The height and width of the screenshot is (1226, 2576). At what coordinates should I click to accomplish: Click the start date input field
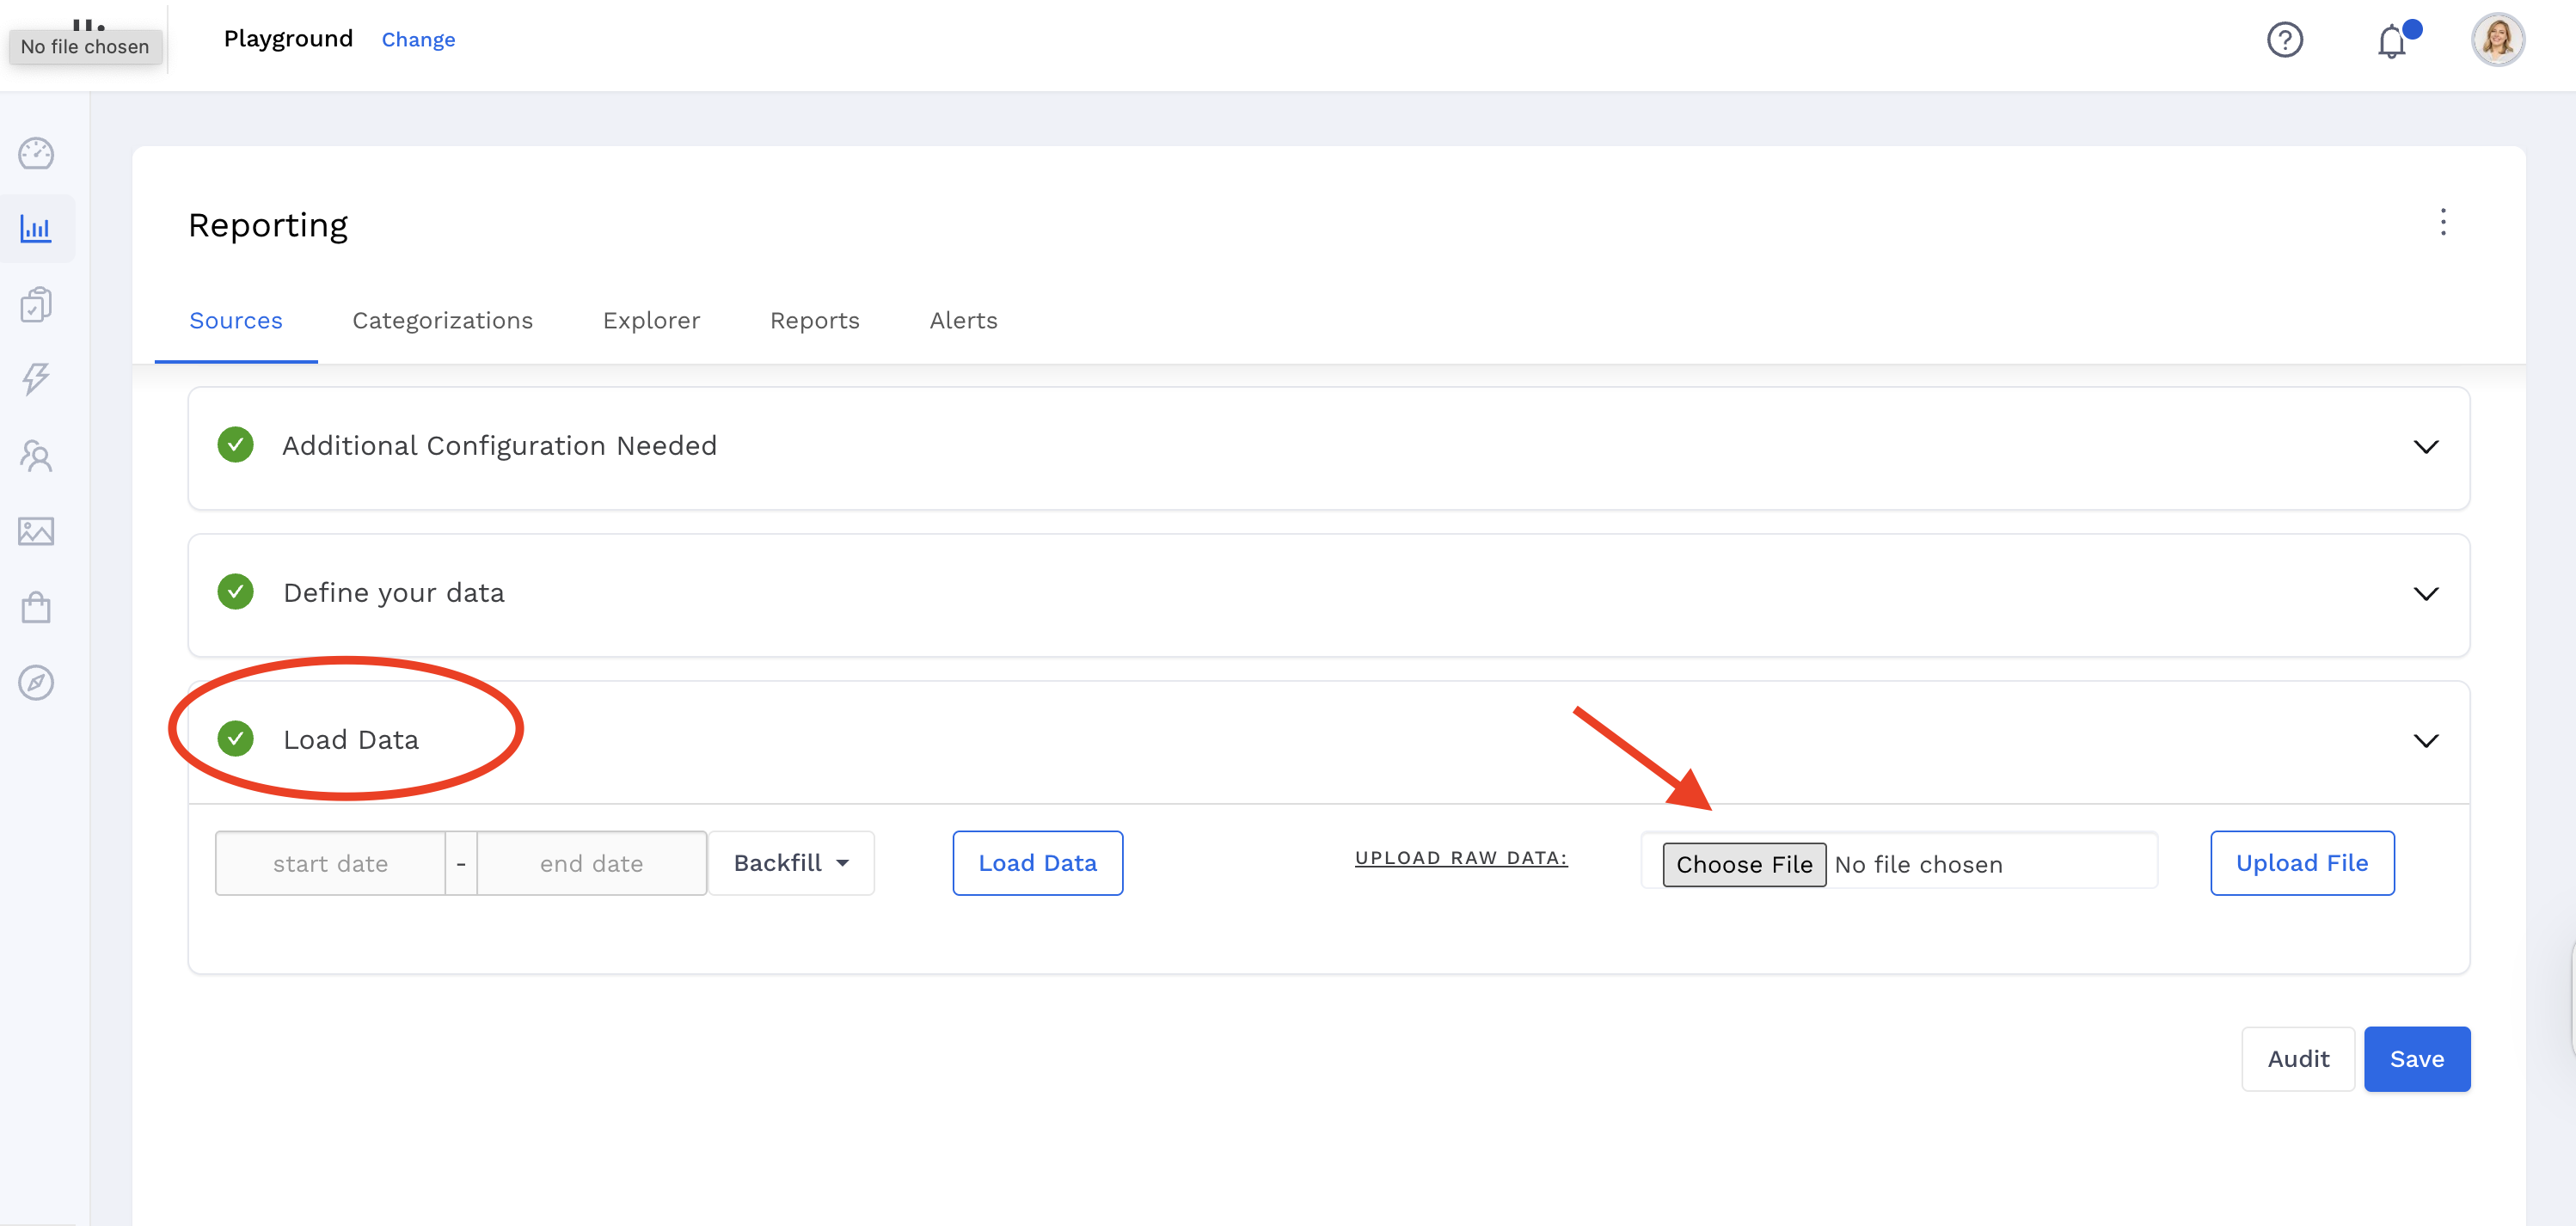(330, 863)
